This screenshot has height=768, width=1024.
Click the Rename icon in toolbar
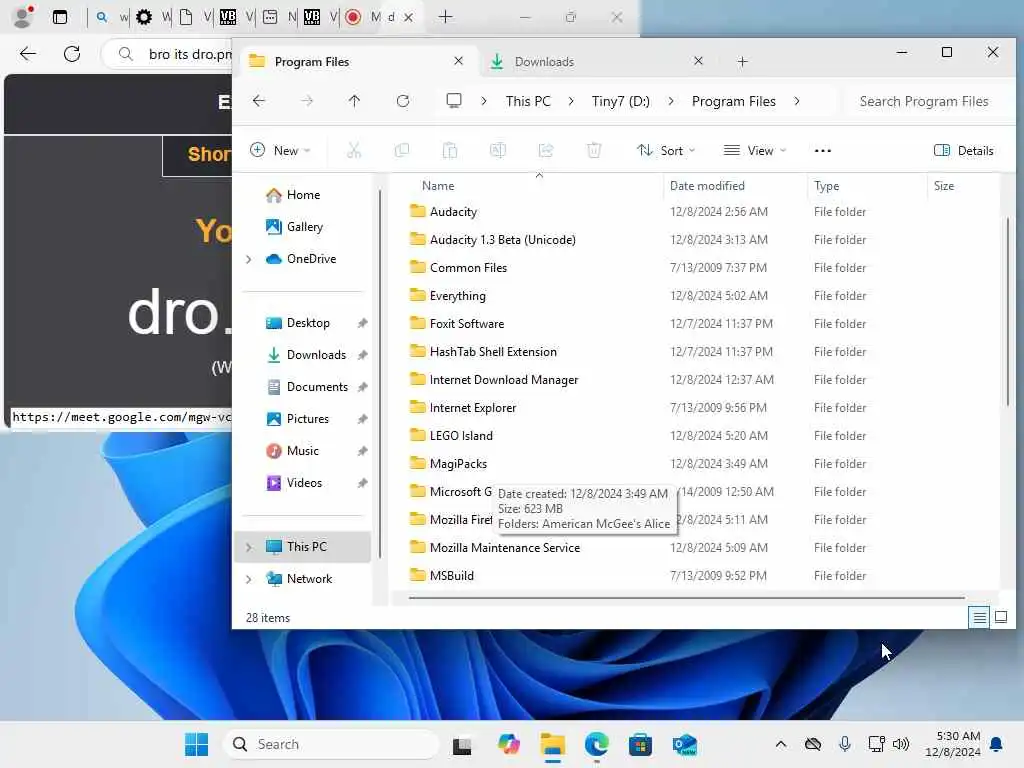click(x=498, y=151)
